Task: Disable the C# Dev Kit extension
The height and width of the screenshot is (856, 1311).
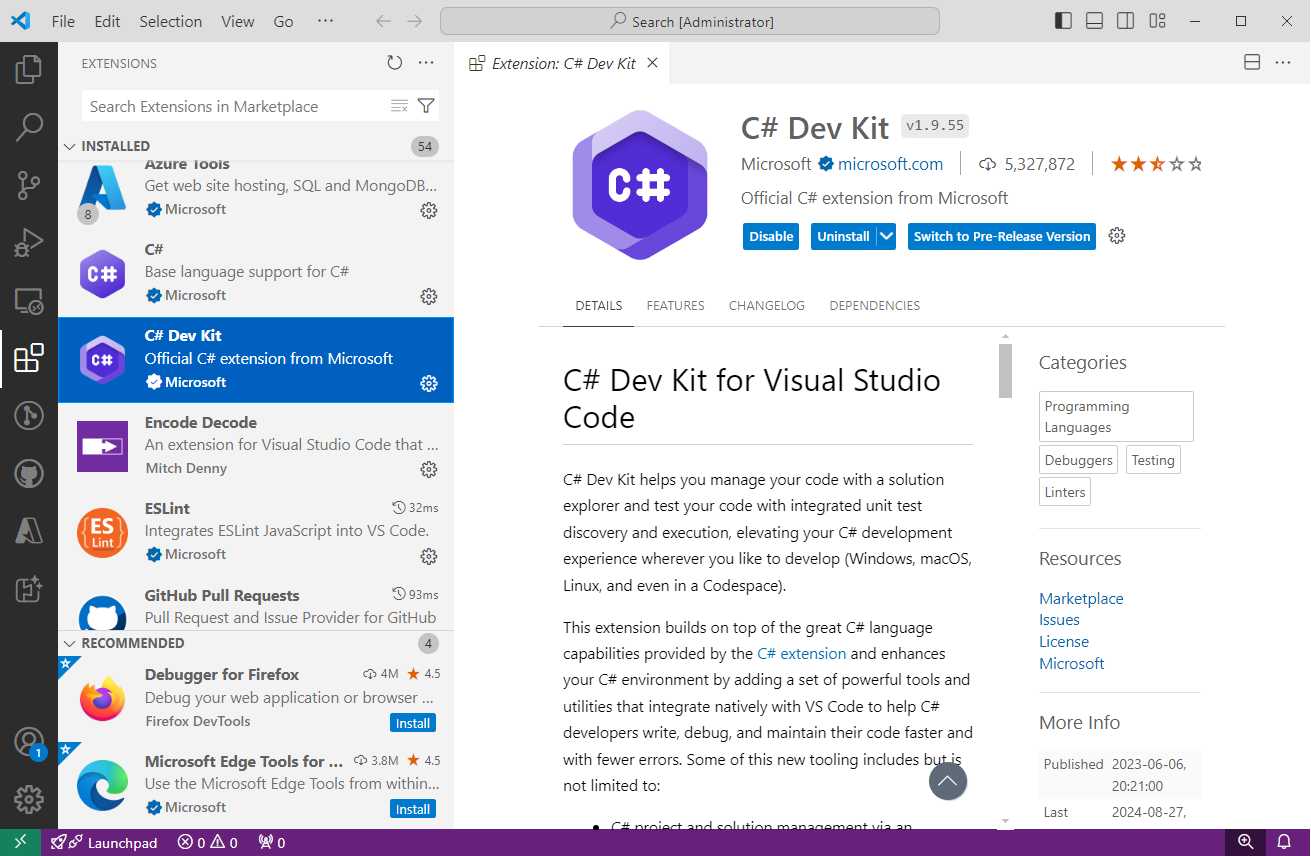Action: (x=771, y=236)
